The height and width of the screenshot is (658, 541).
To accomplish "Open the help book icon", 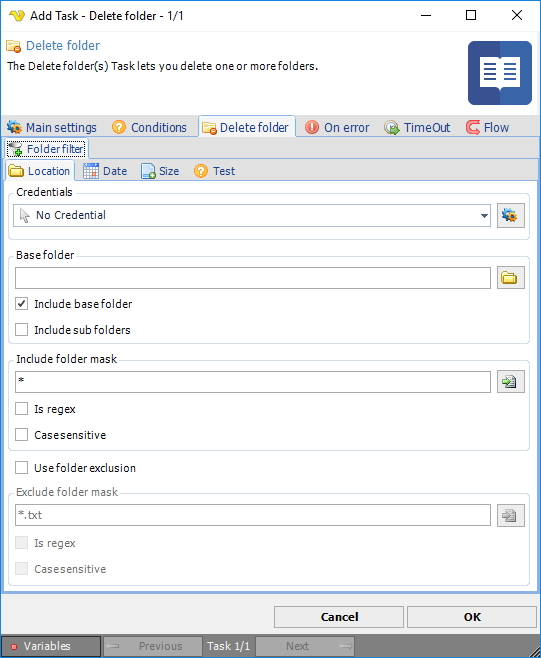I will [499, 73].
